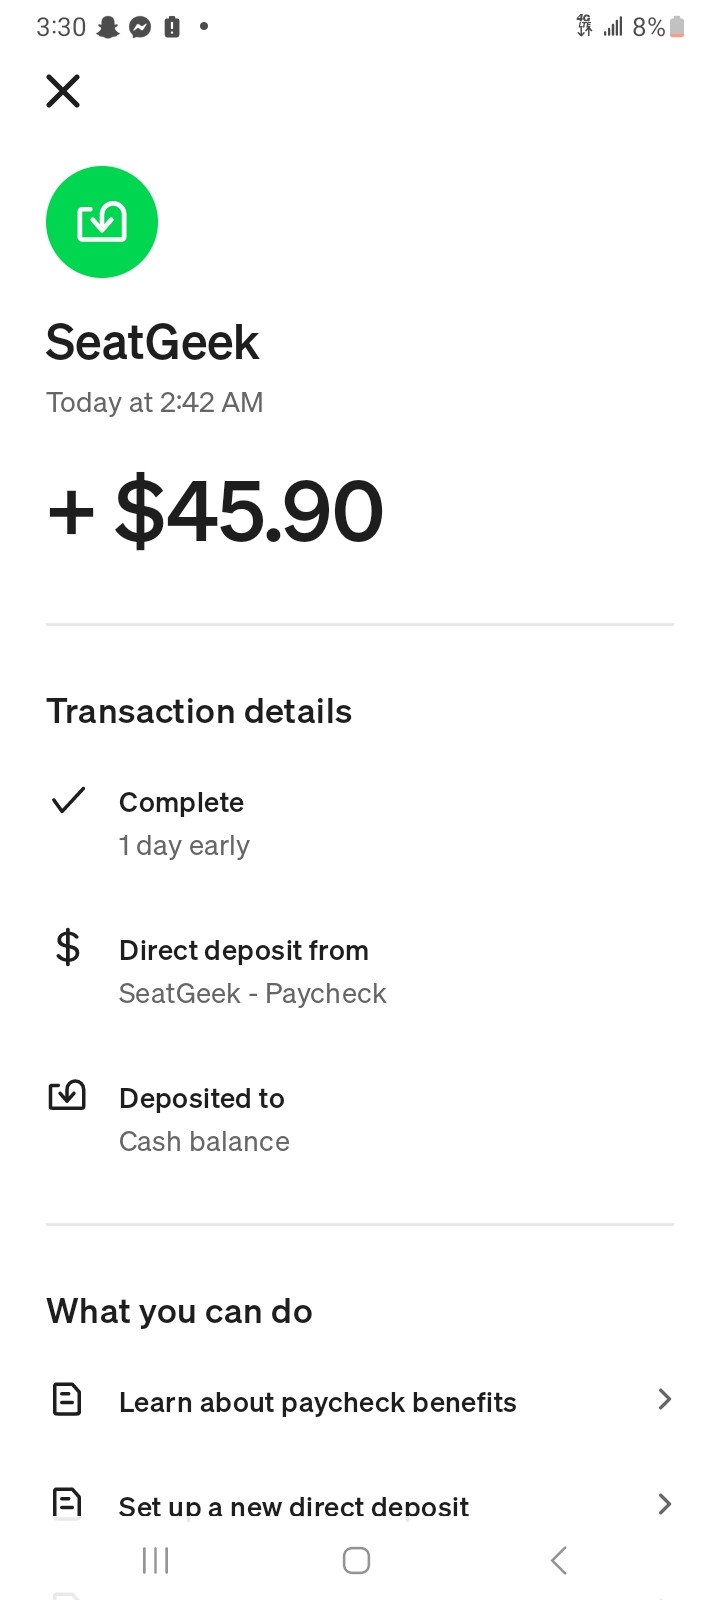Tap the Deposited to inbox icon

68,1096
